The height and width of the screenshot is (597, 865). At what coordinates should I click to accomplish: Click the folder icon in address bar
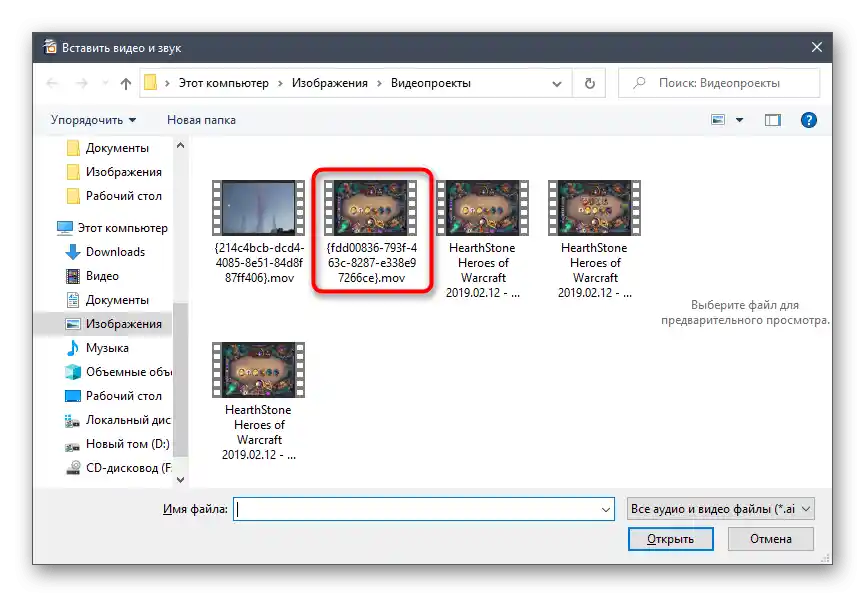tap(151, 83)
